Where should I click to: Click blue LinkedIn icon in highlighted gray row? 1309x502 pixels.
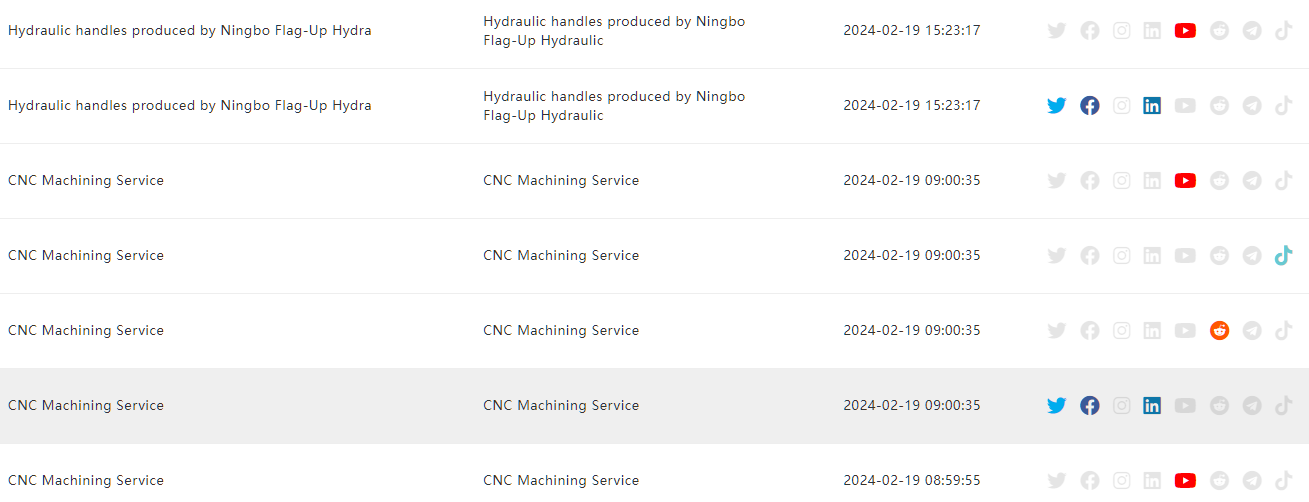(x=1152, y=406)
